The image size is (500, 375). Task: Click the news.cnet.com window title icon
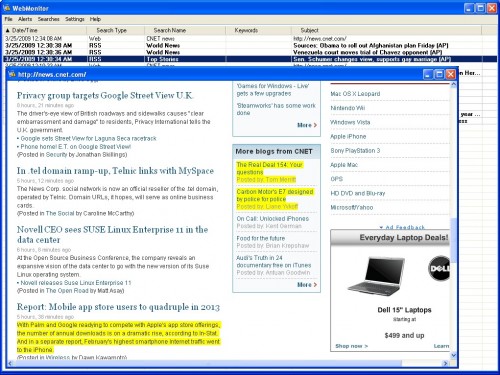pos(12,74)
